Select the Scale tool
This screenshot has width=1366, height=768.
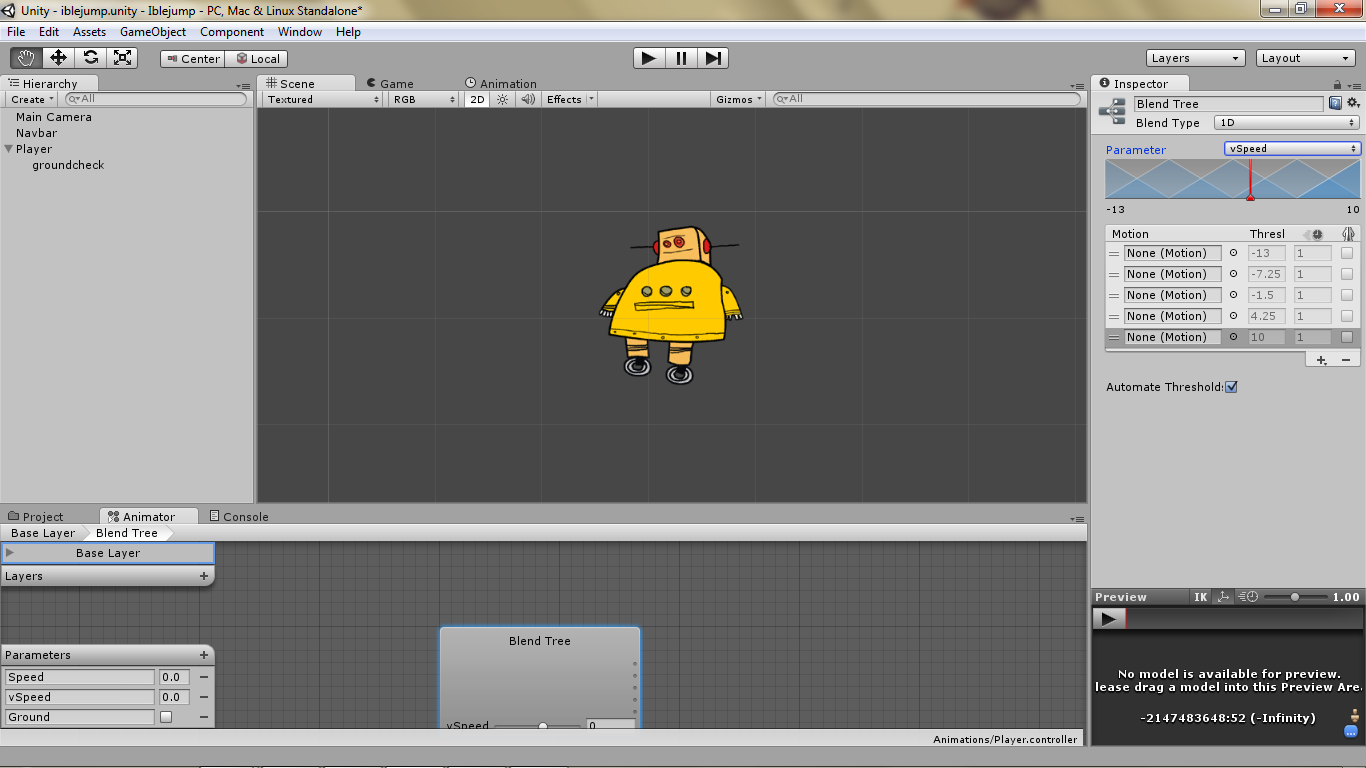point(122,58)
